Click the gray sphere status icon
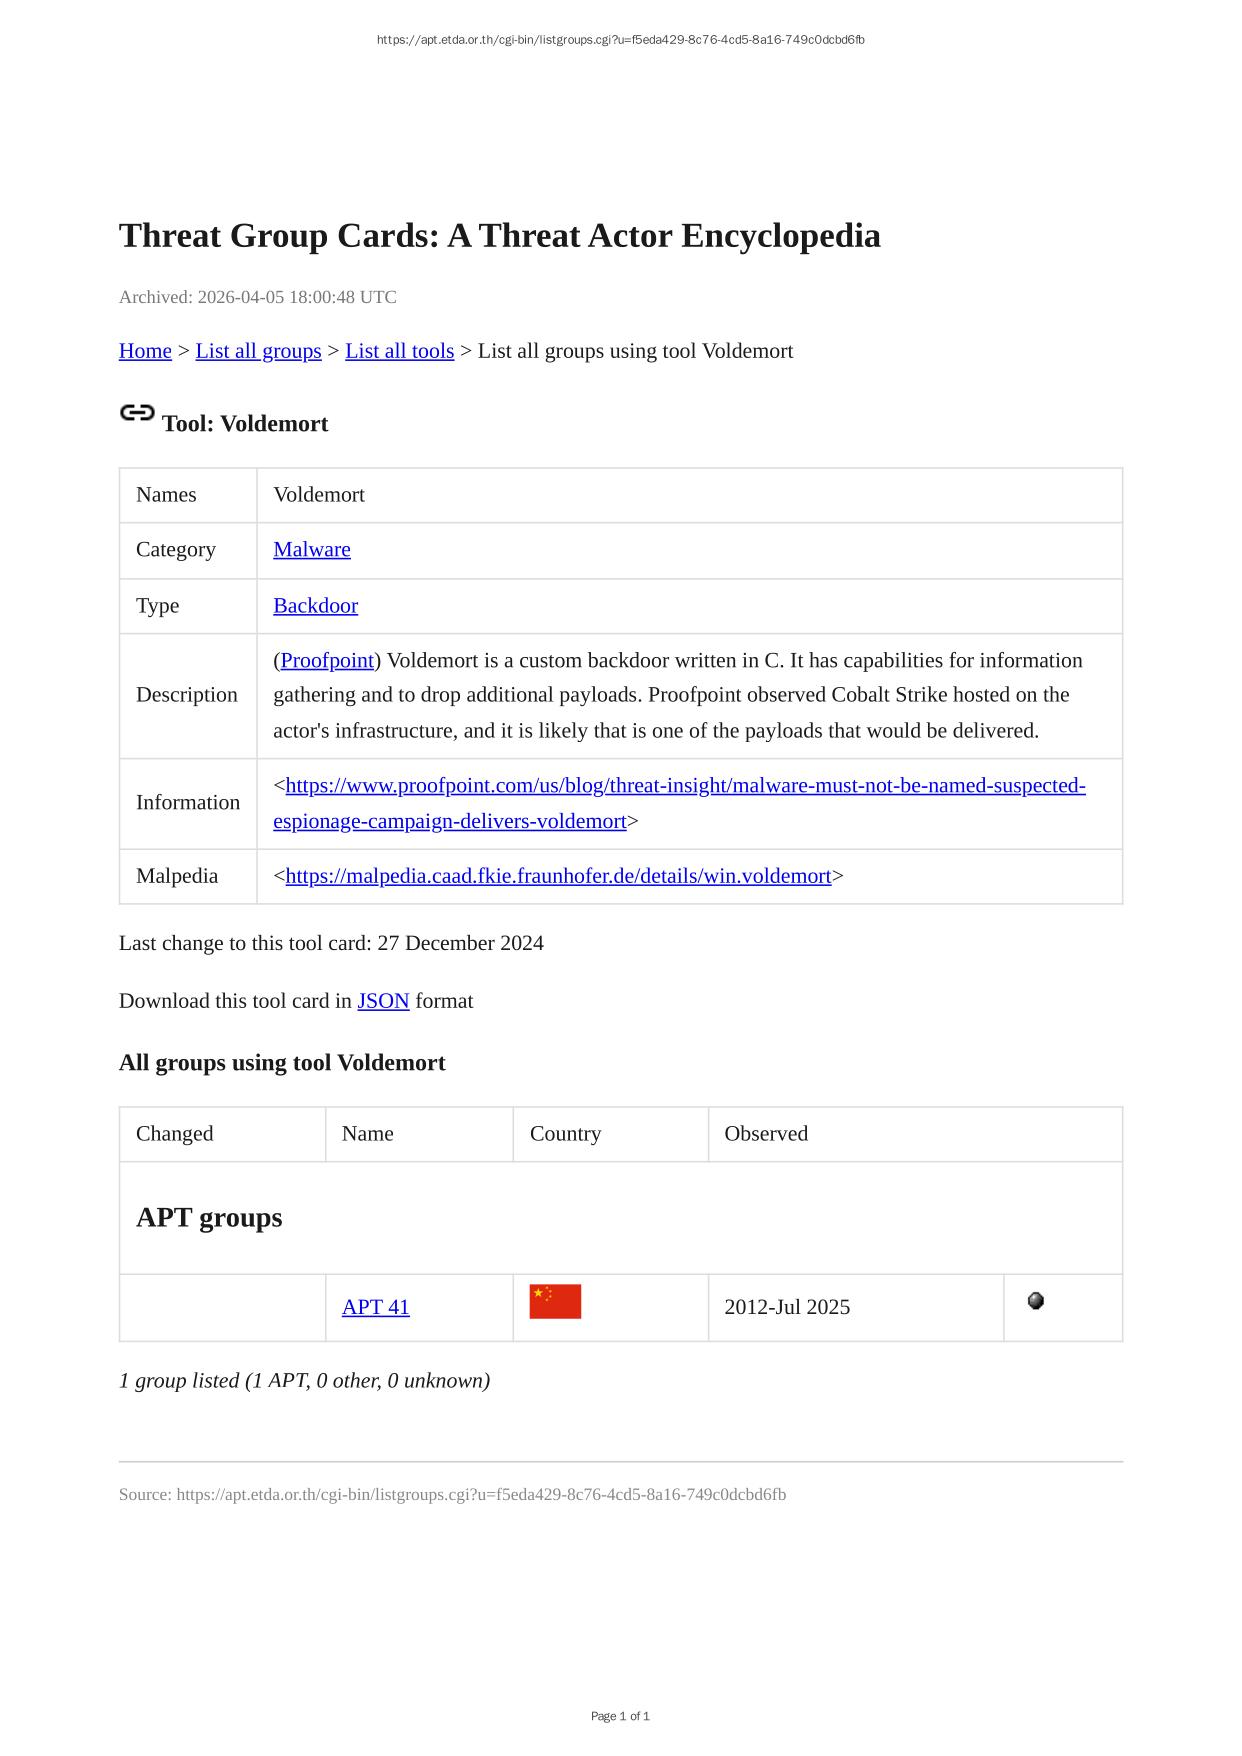 tap(1036, 1301)
